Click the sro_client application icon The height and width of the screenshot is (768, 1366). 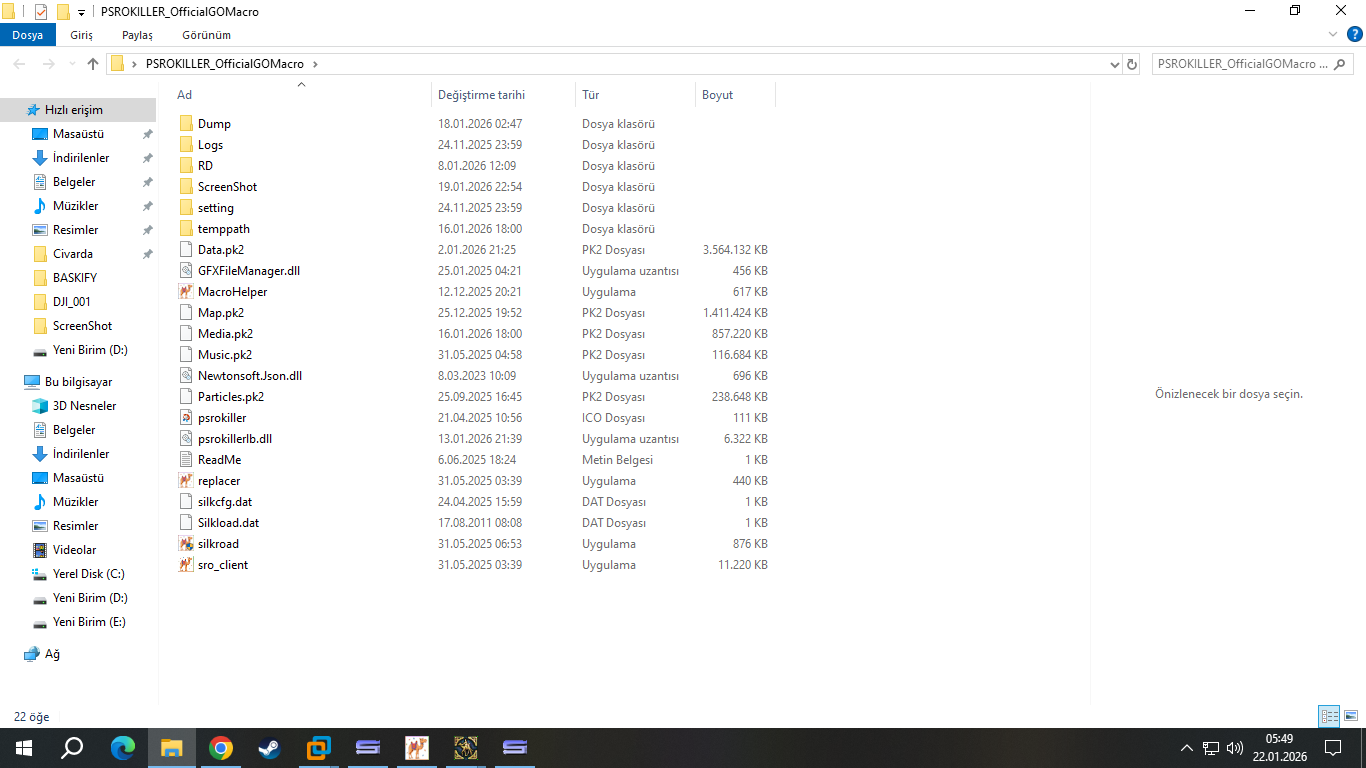click(x=186, y=565)
